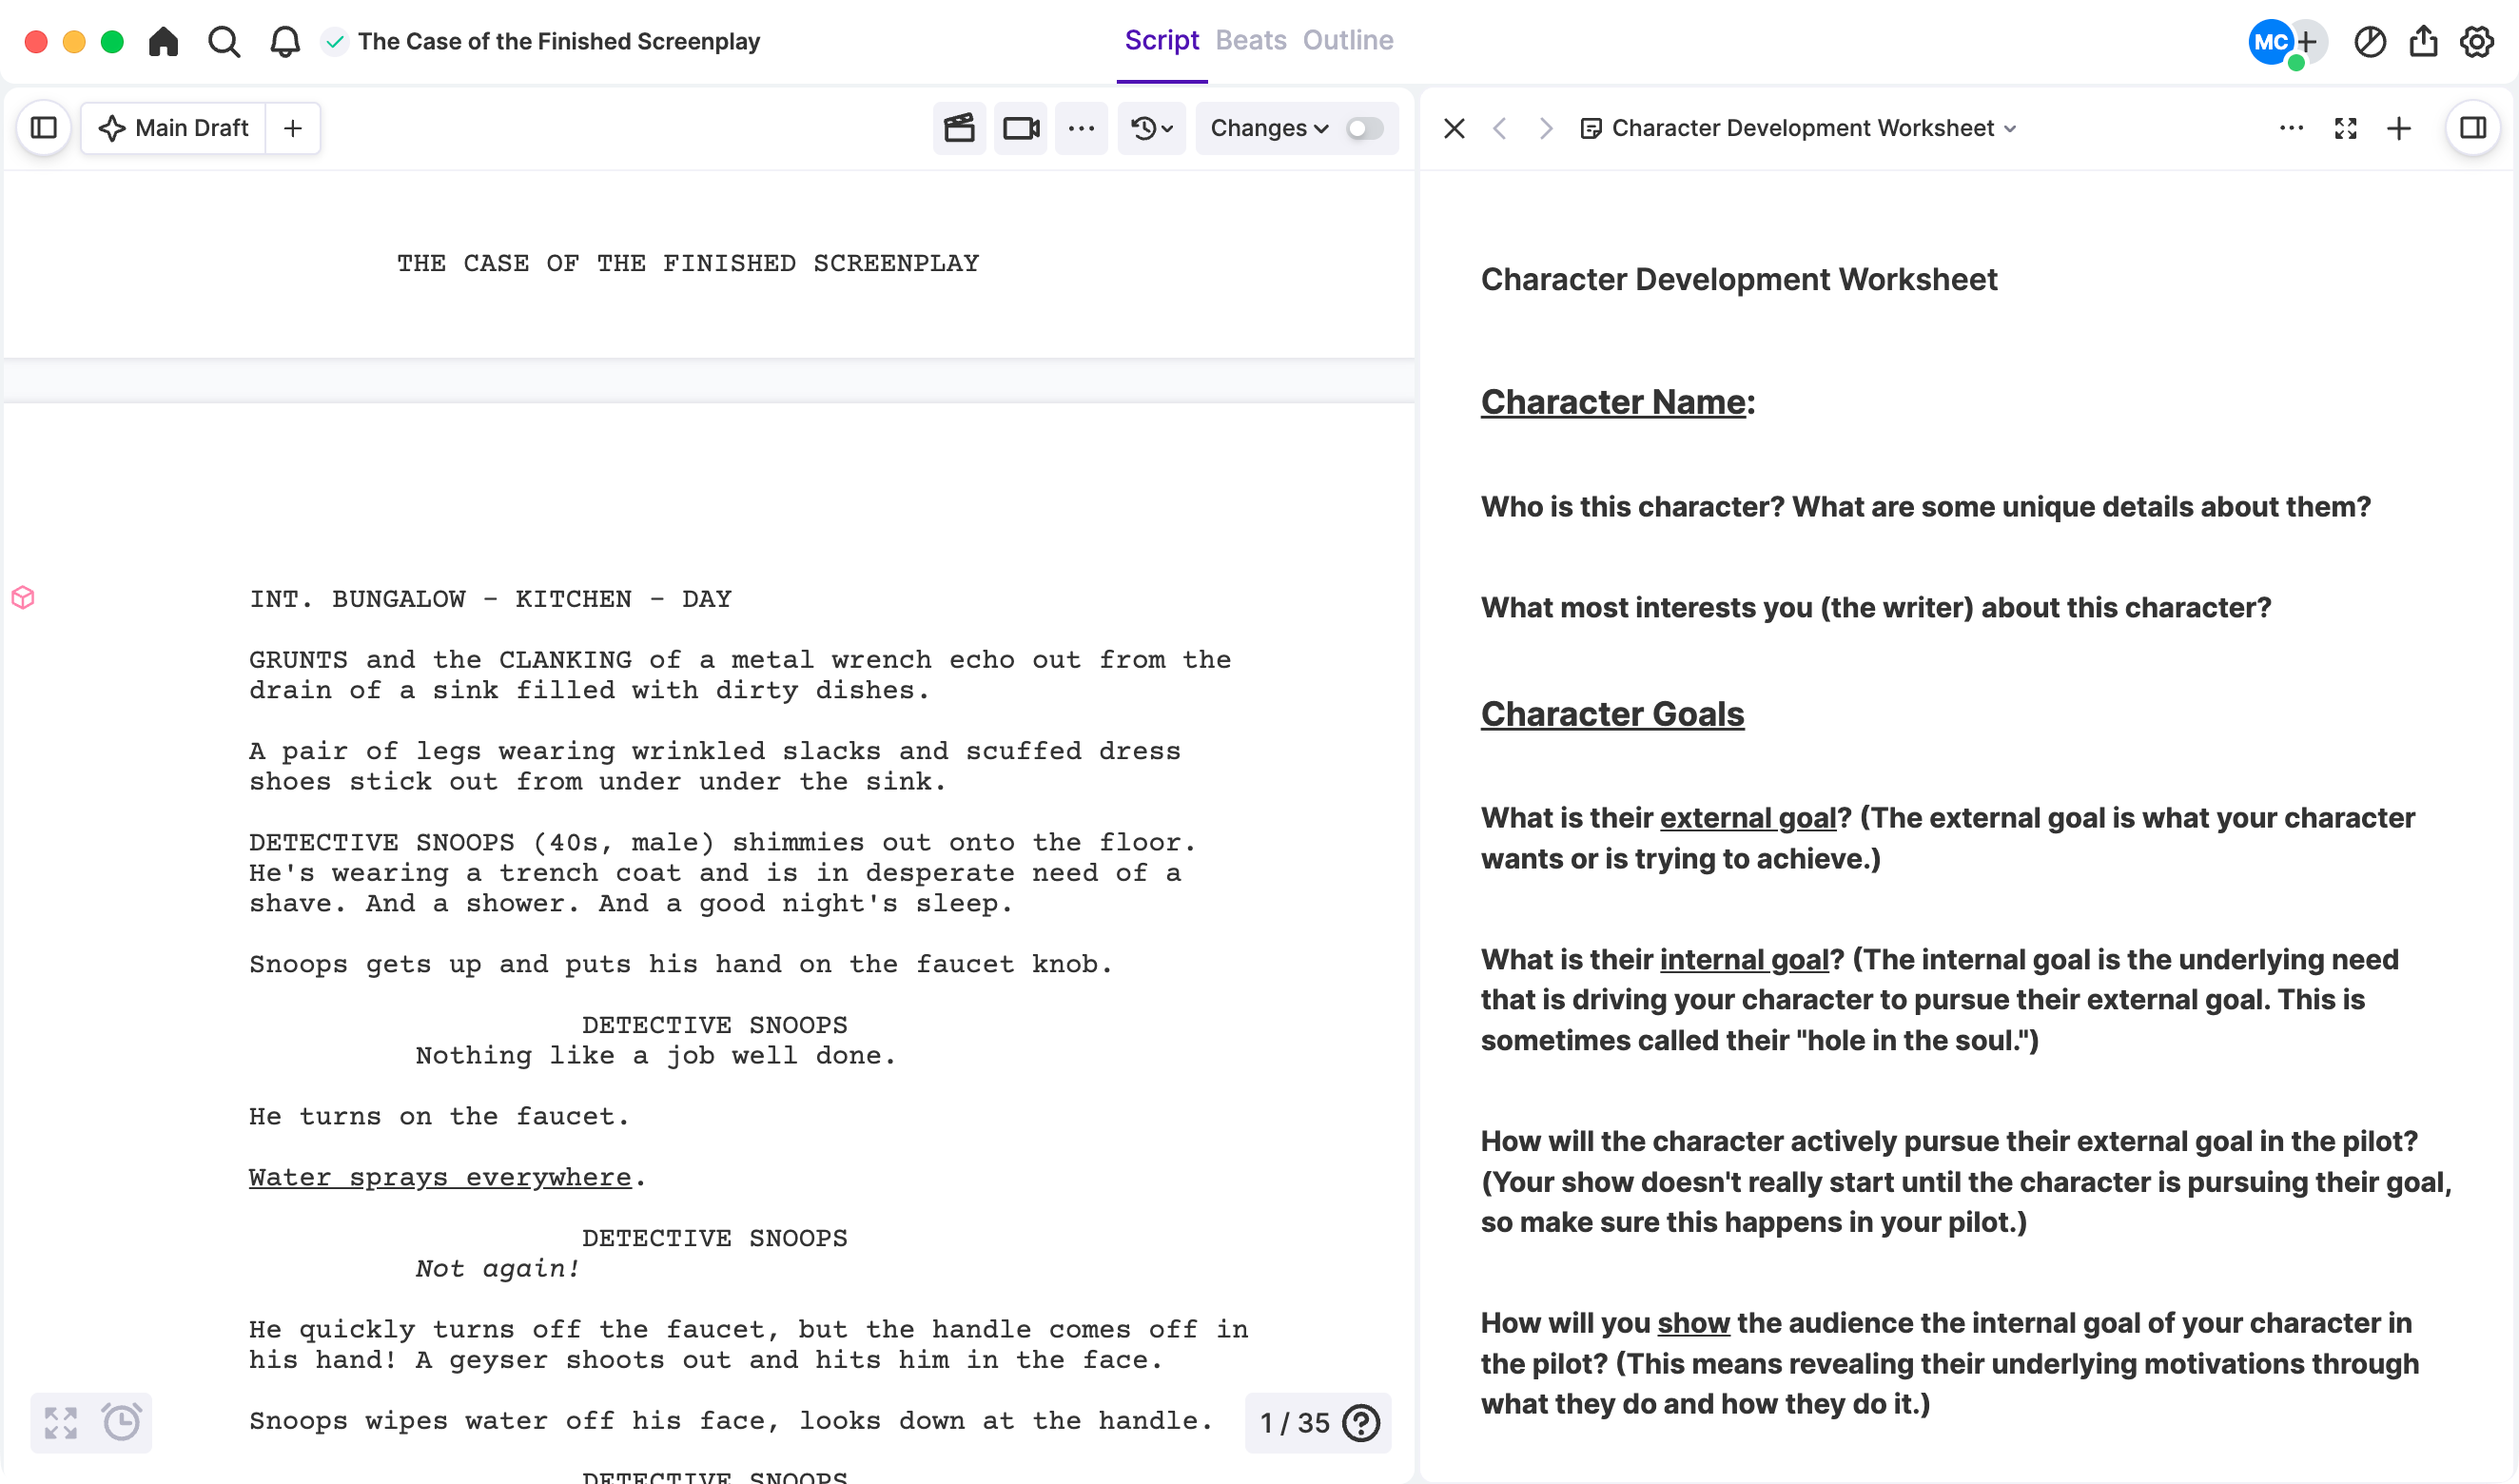Close the Character Development Worksheet panel

pos(1455,128)
